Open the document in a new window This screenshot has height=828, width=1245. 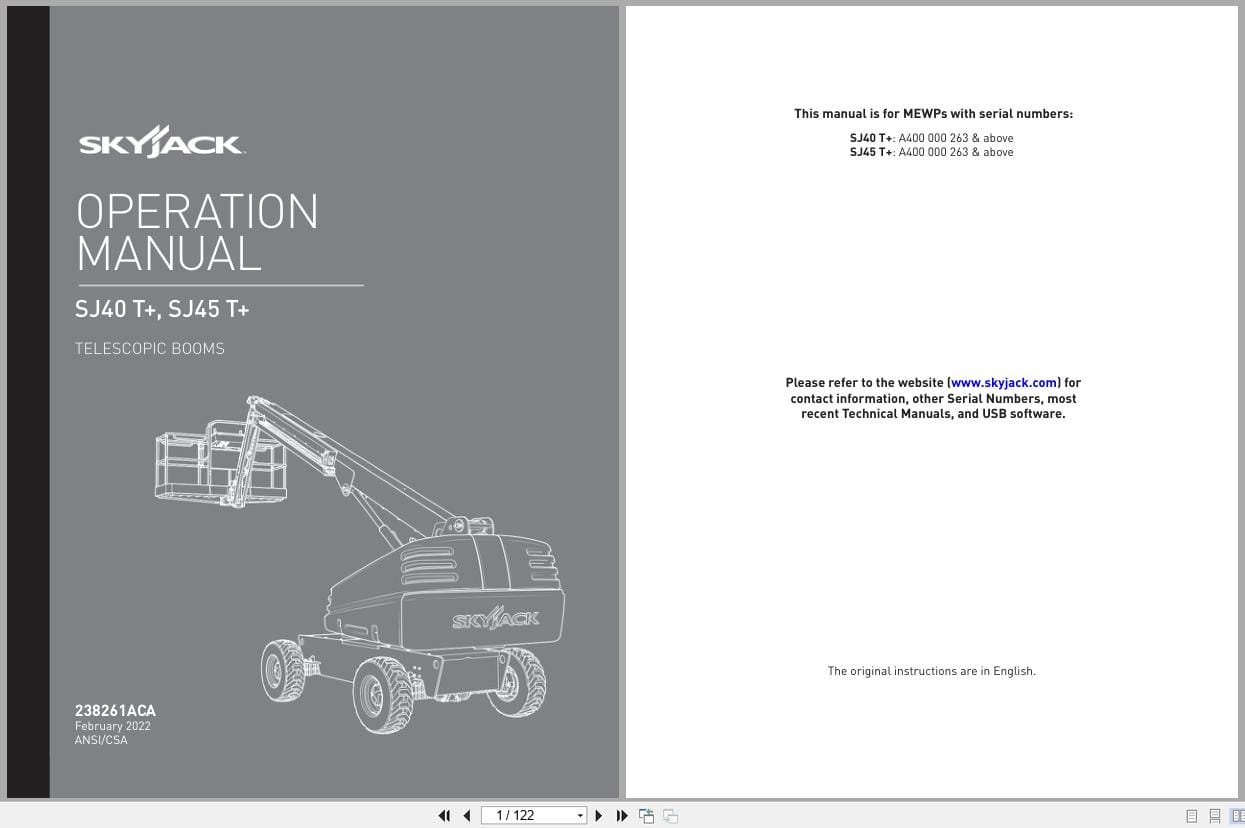click(646, 815)
